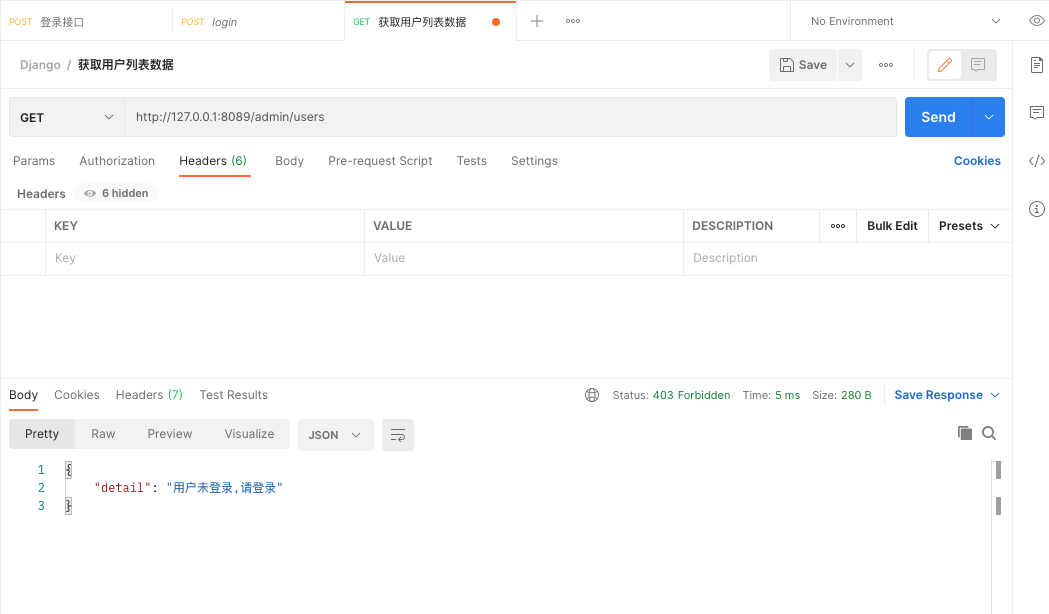Open a new request tab with plus icon

[537, 21]
